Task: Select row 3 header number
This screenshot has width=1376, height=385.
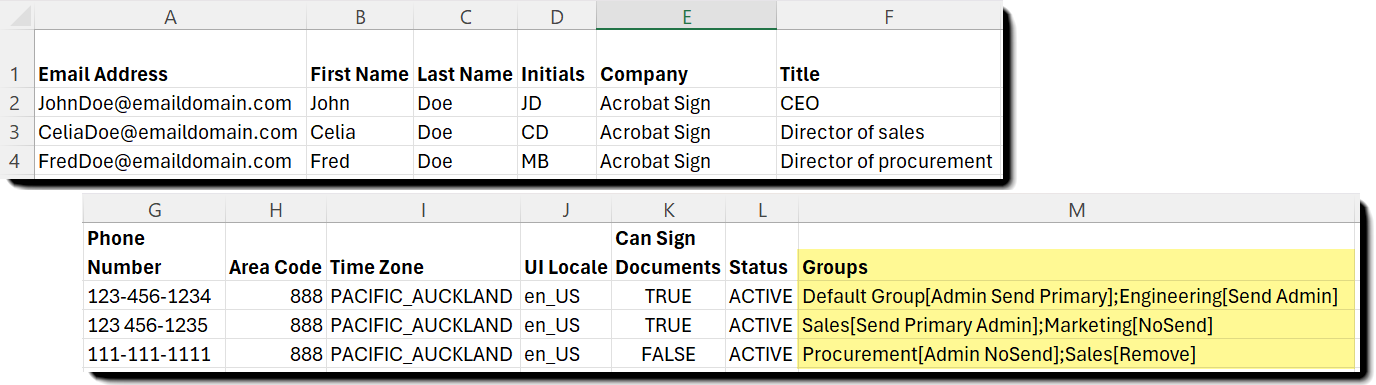Action: [15, 132]
